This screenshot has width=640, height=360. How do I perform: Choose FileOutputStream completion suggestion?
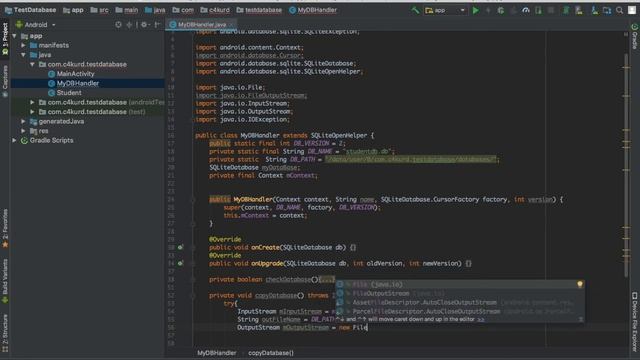pos(459,293)
